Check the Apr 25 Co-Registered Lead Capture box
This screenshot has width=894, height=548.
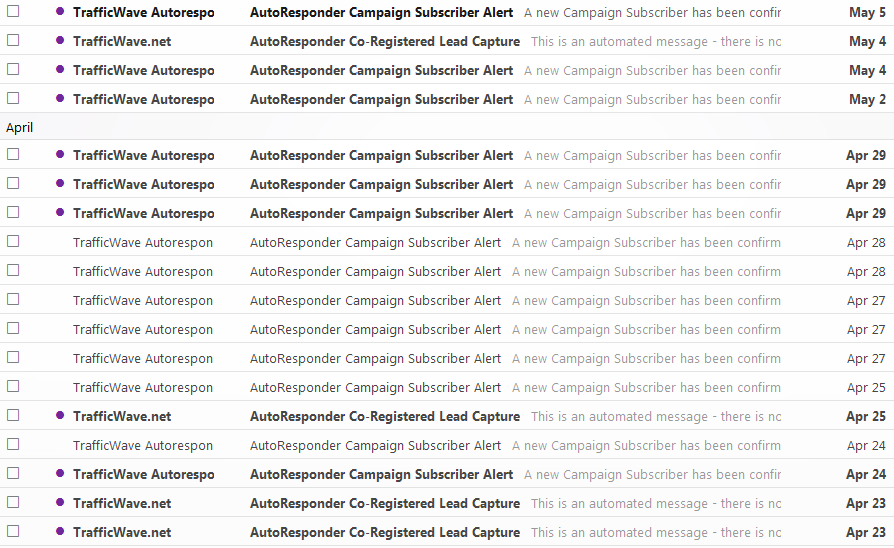point(13,416)
